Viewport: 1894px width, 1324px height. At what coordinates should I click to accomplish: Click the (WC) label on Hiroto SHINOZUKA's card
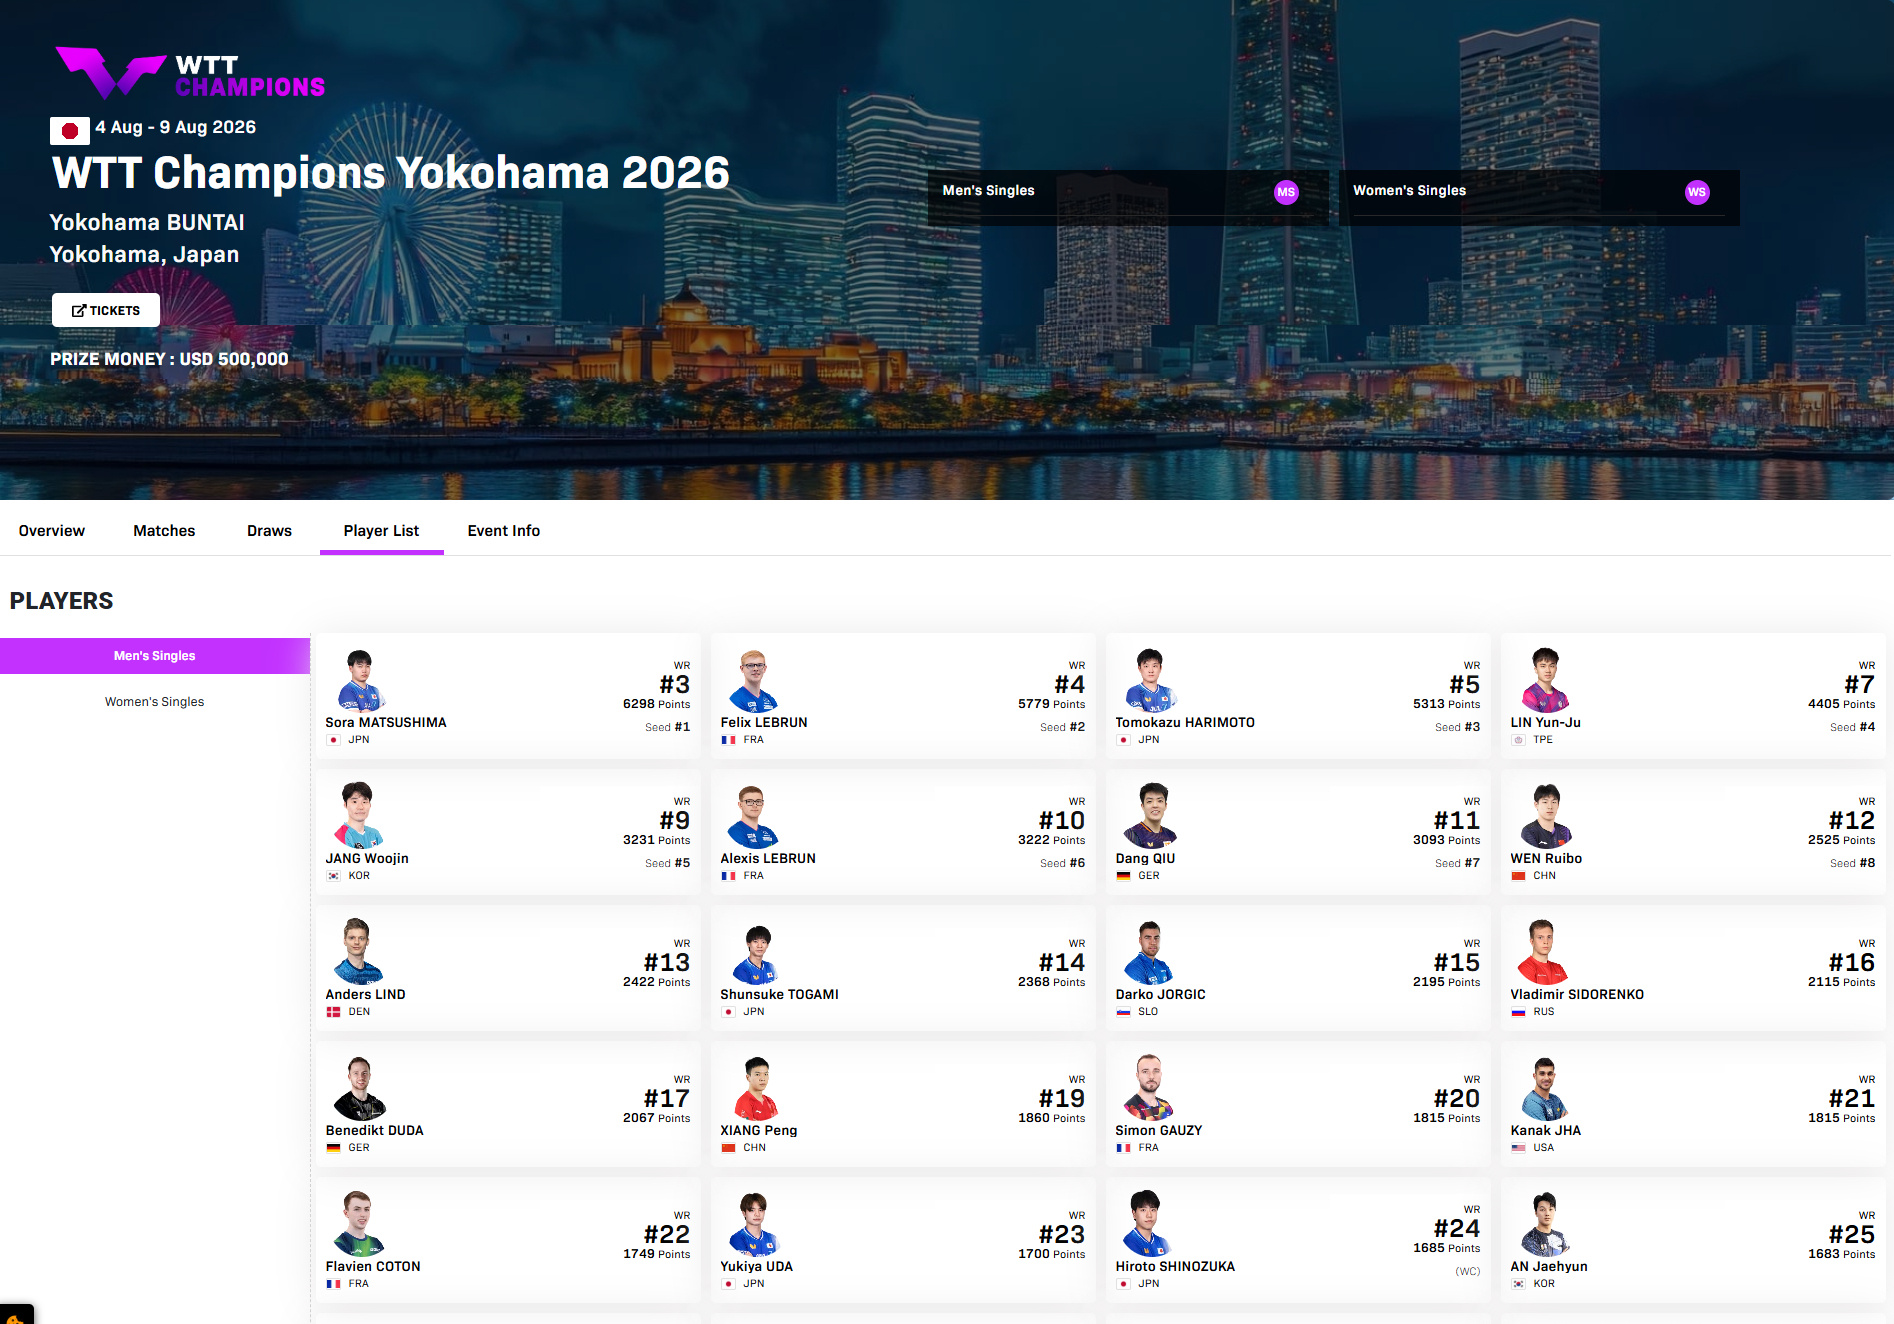click(x=1467, y=1271)
